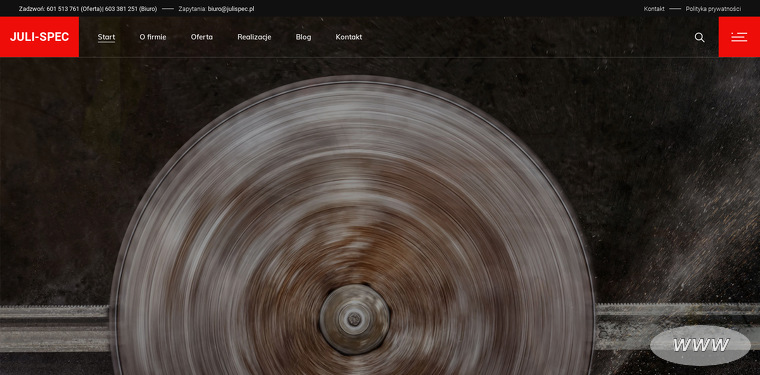760x375 pixels.
Task: Select the Start menu item
Action: coord(106,37)
